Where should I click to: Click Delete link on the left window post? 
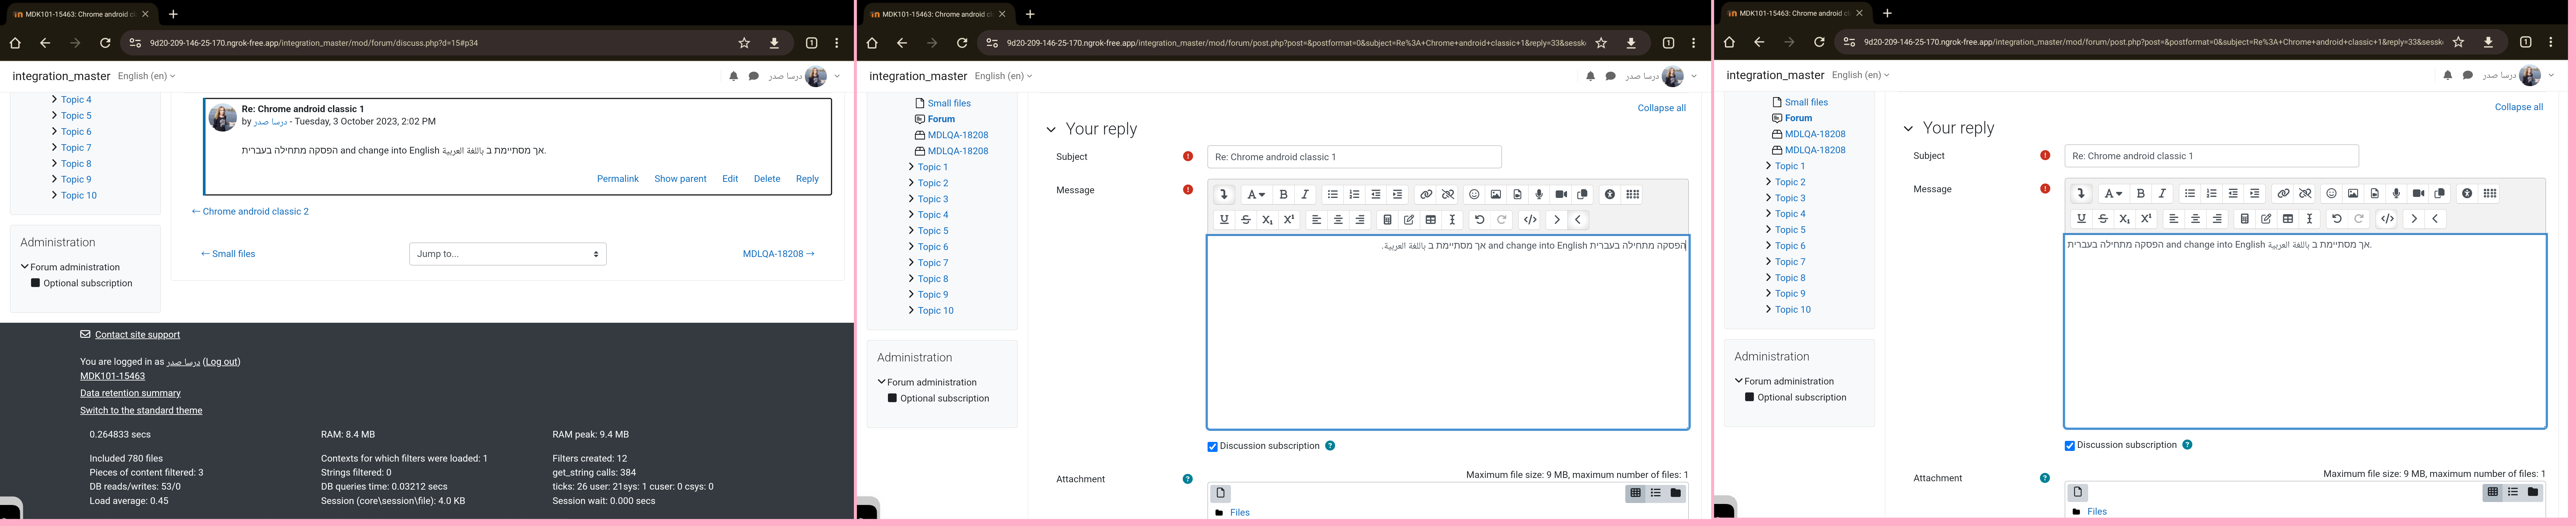pos(767,179)
